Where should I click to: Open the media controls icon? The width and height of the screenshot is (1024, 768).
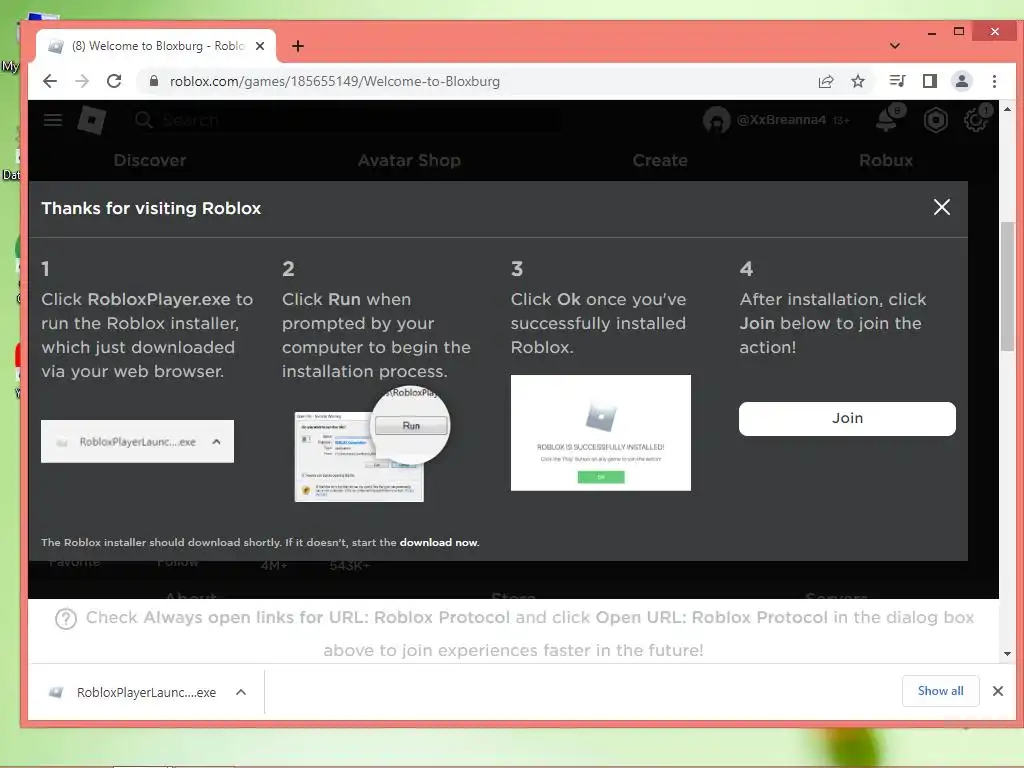point(897,81)
